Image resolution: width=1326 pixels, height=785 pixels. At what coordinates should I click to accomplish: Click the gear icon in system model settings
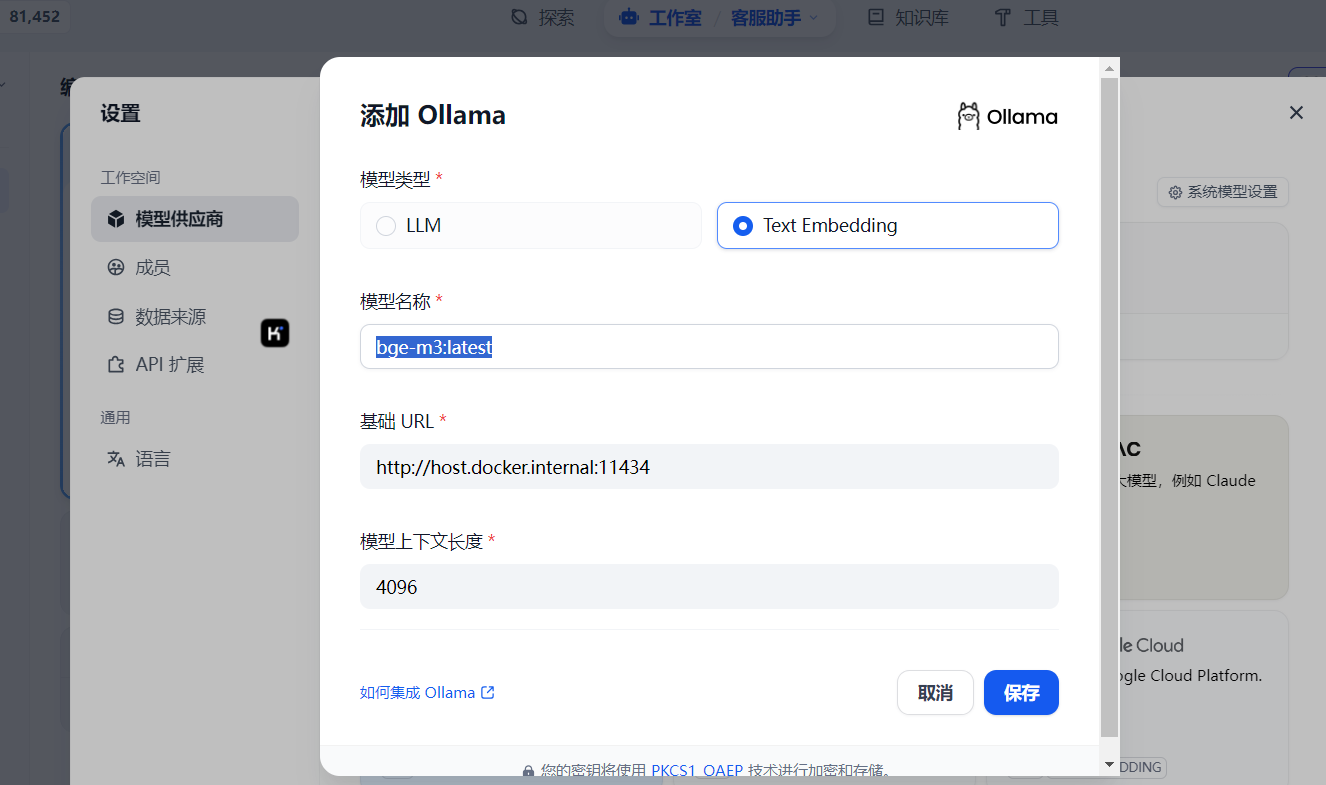pyautogui.click(x=1175, y=192)
